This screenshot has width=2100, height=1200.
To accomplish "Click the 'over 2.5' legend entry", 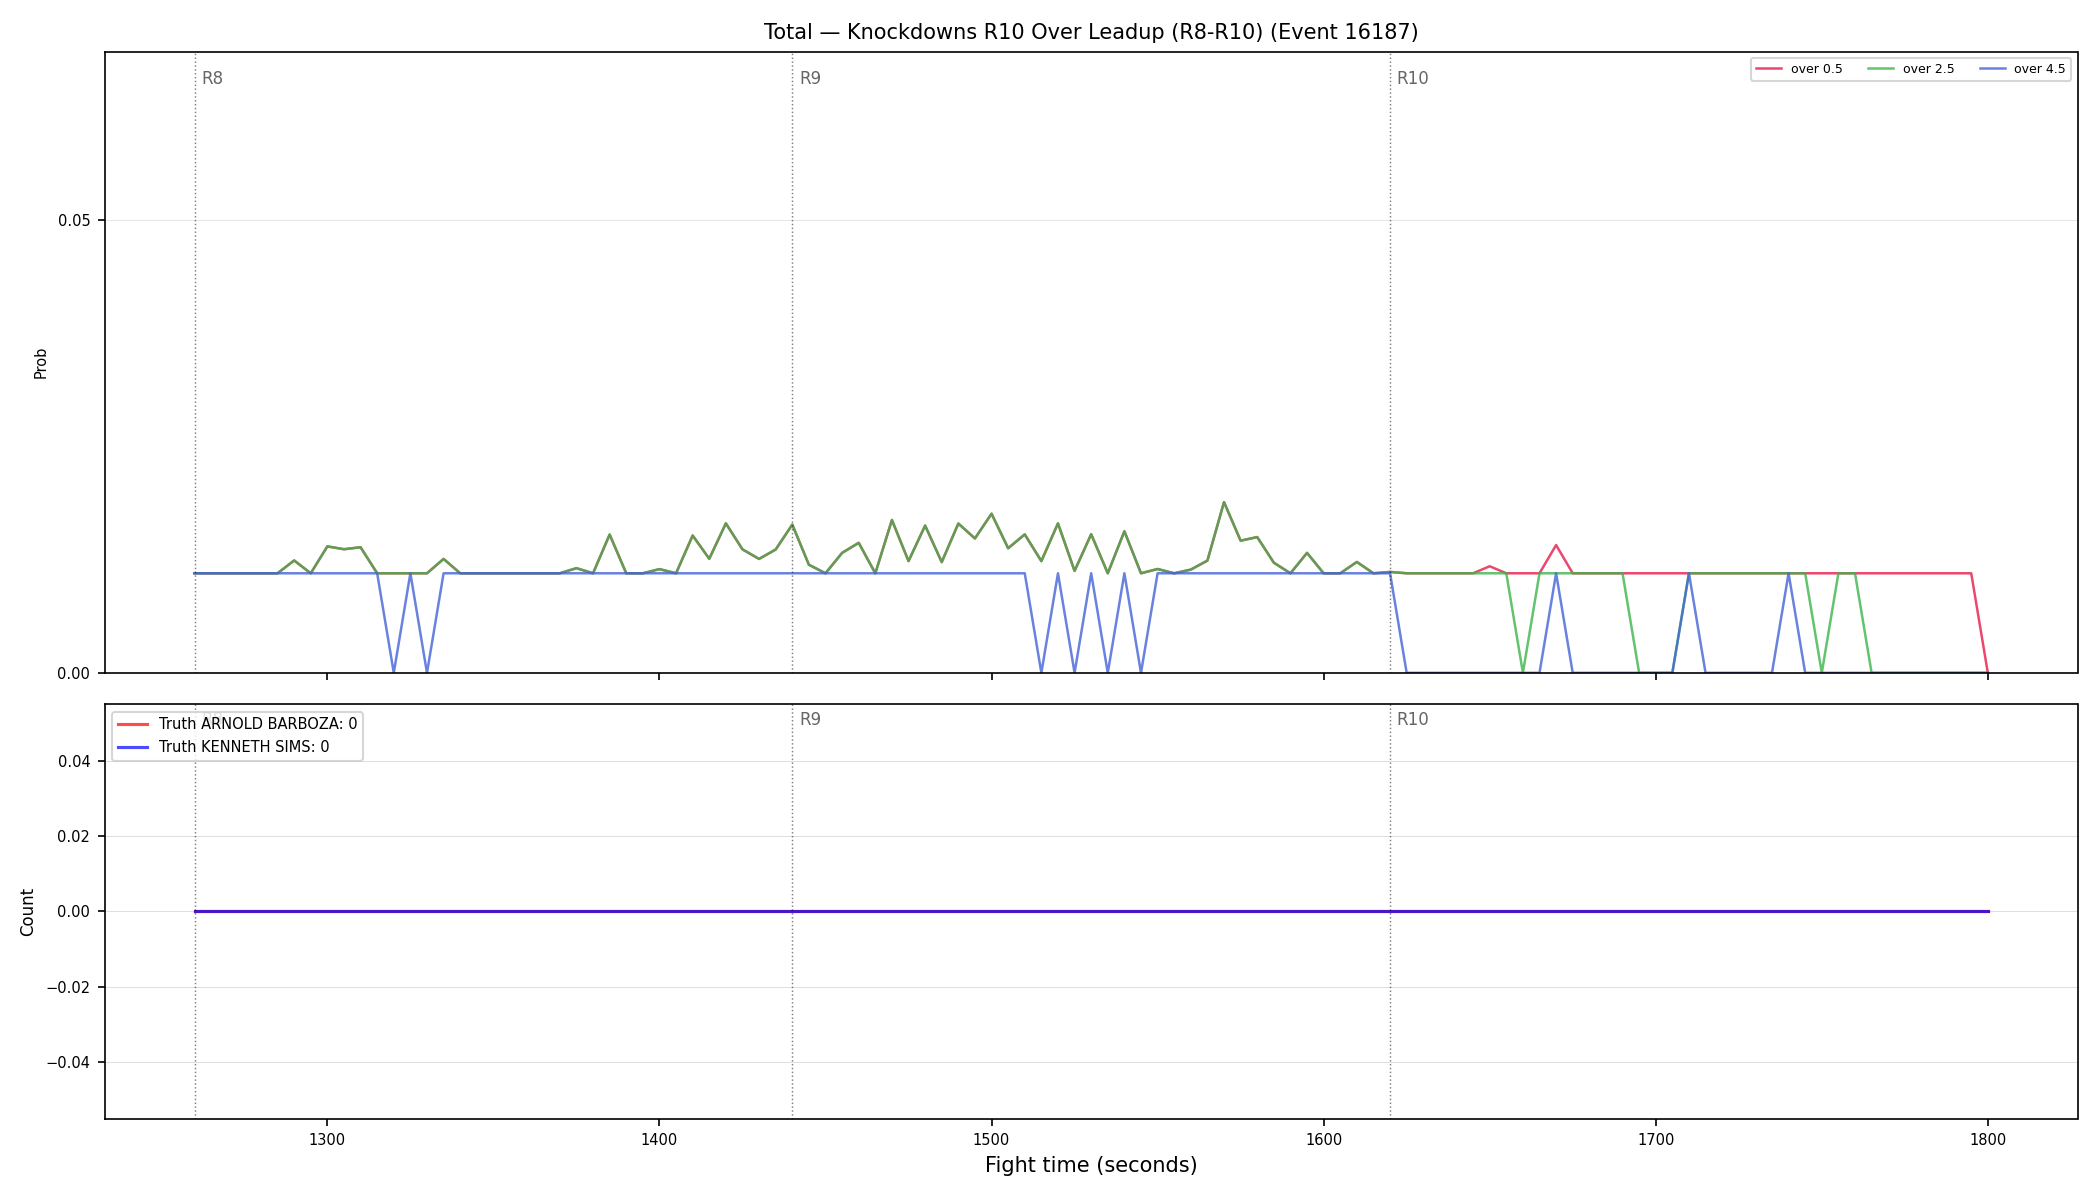I will (x=1911, y=69).
